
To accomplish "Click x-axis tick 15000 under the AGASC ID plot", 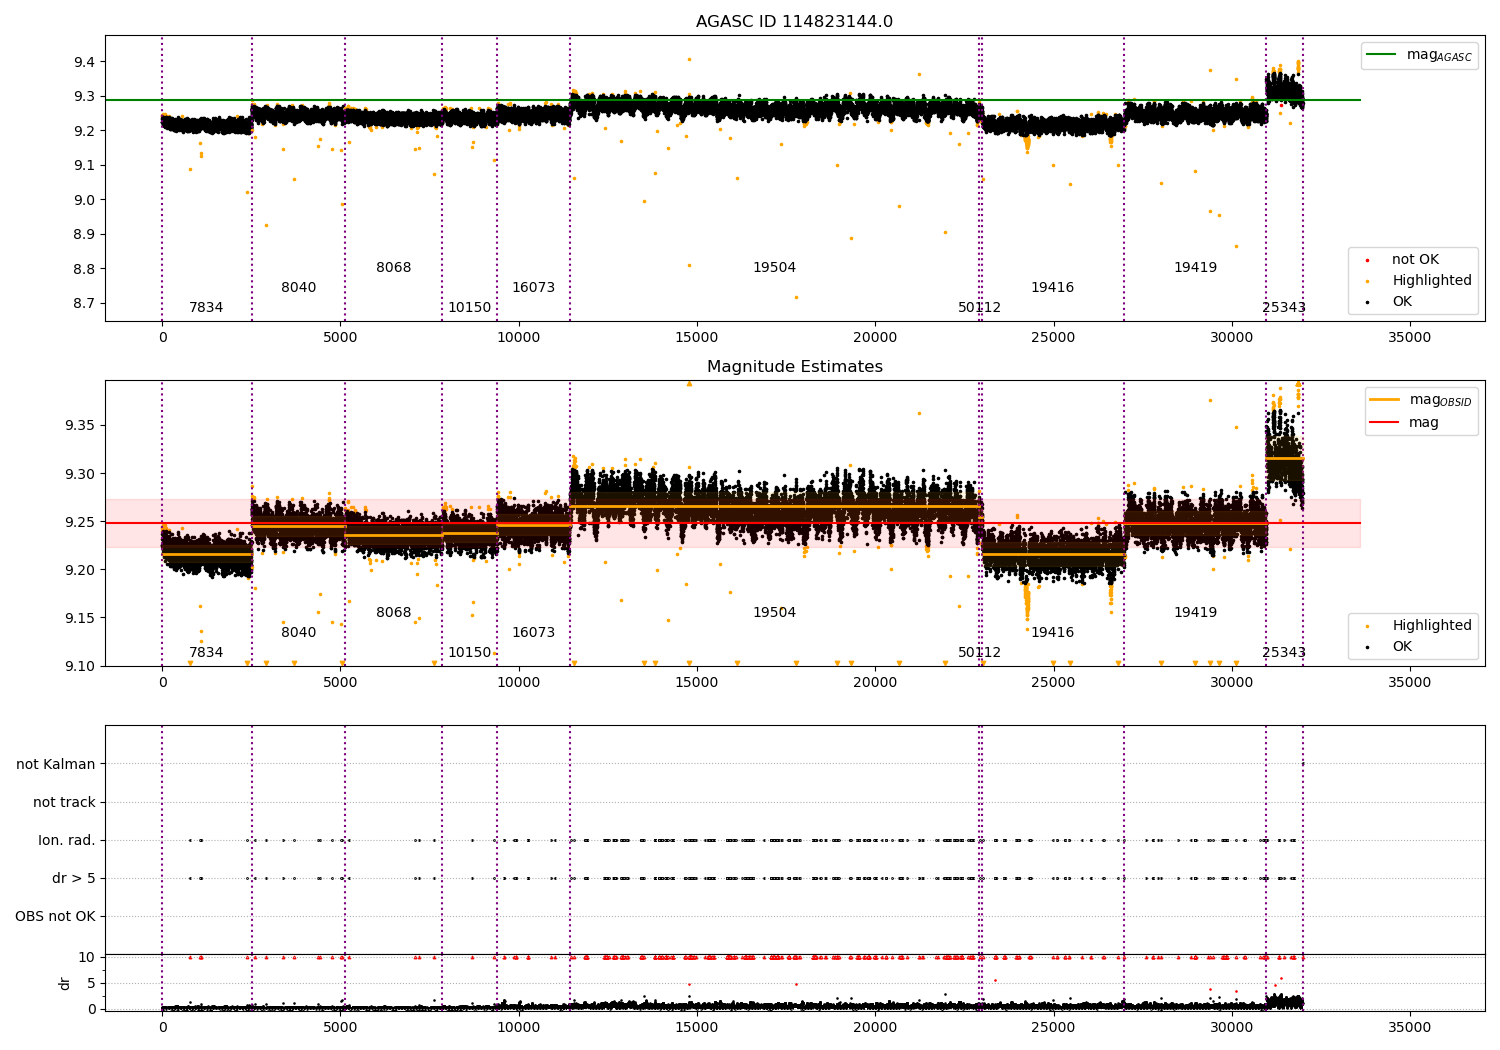I will 697,338.
